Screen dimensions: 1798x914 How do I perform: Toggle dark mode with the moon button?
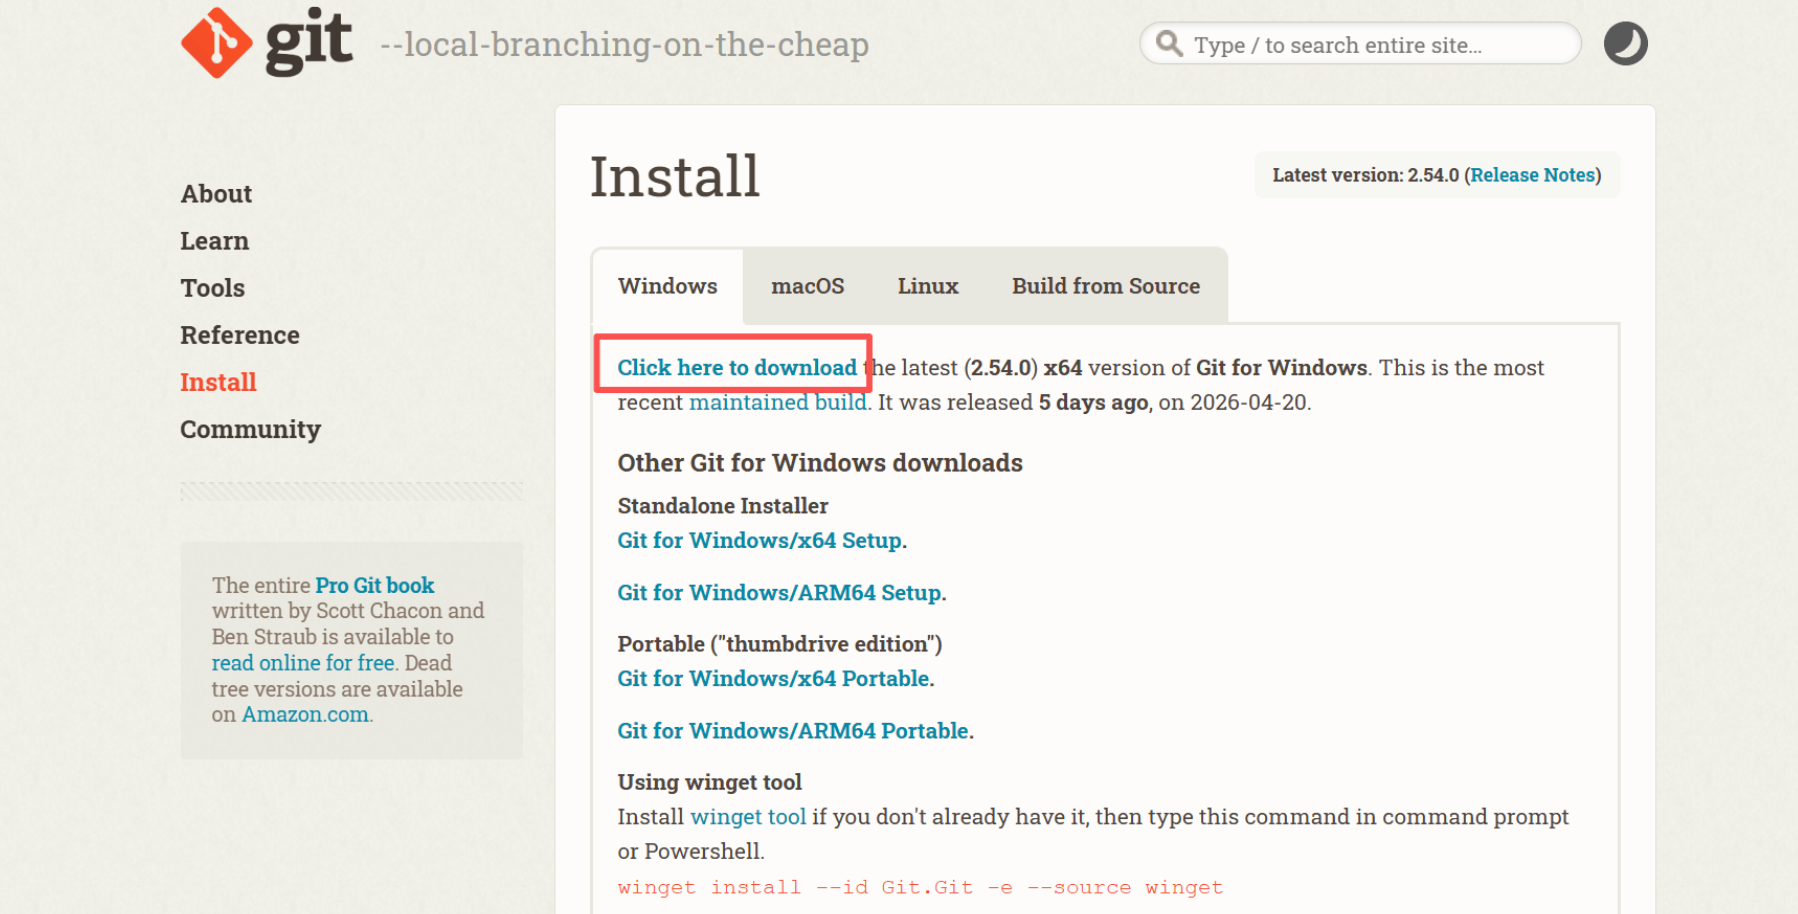tap(1625, 44)
